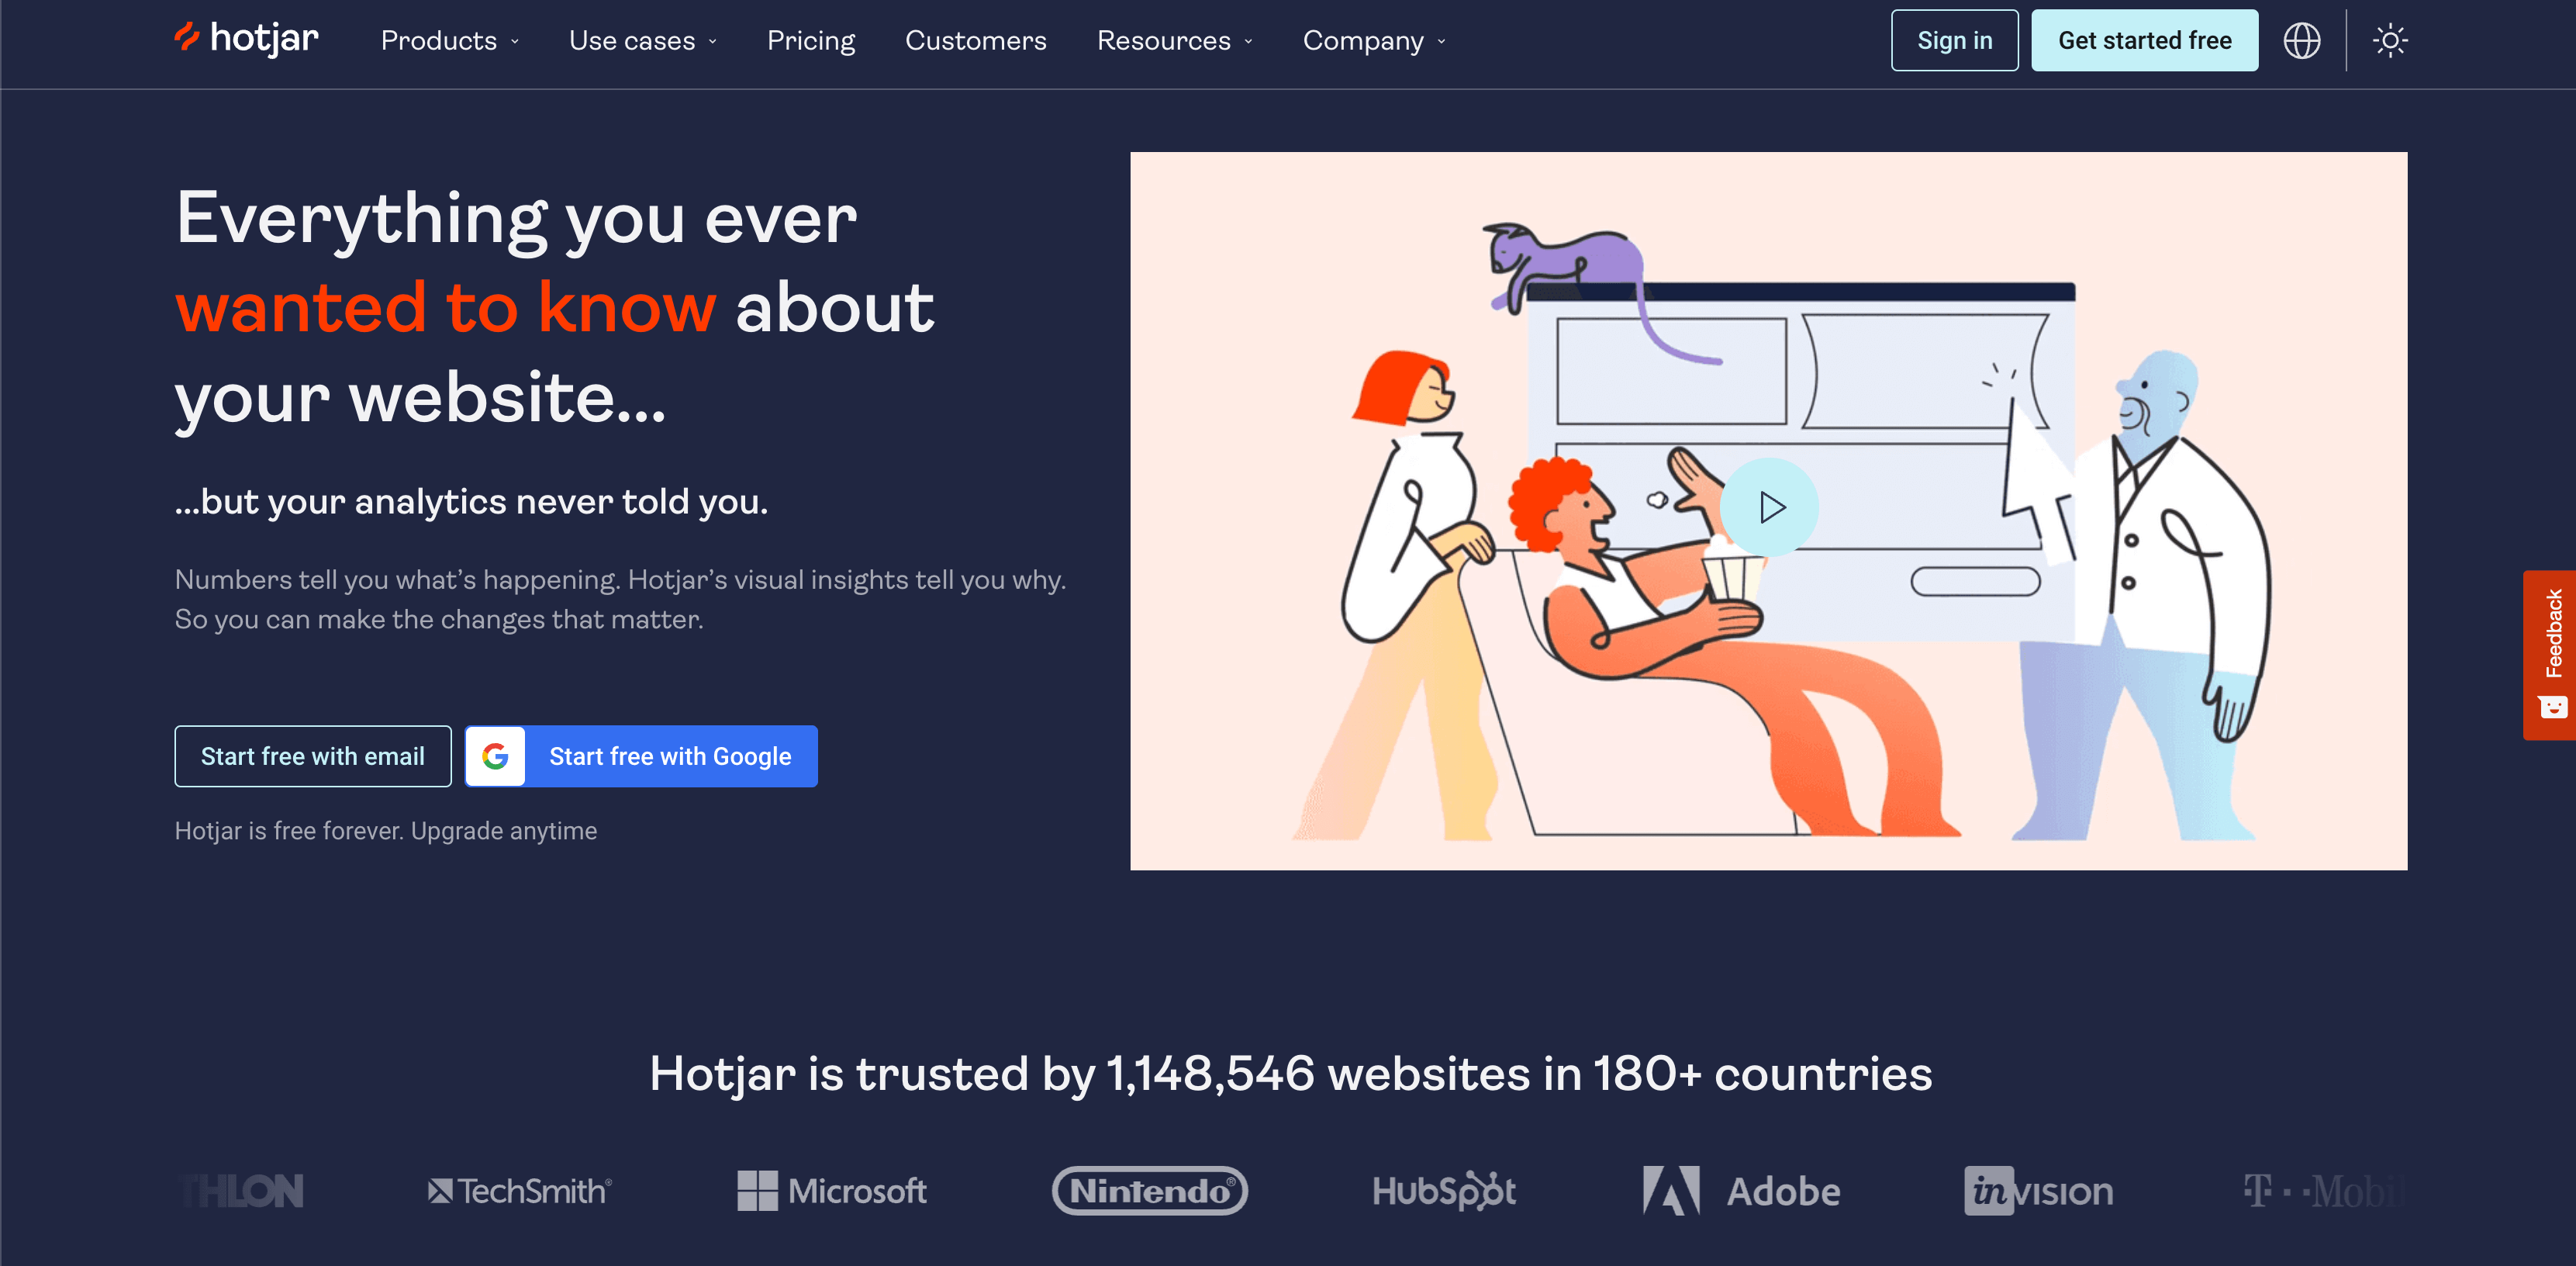Expand the Use cases dropdown
This screenshot has height=1266, width=2576.
click(643, 40)
